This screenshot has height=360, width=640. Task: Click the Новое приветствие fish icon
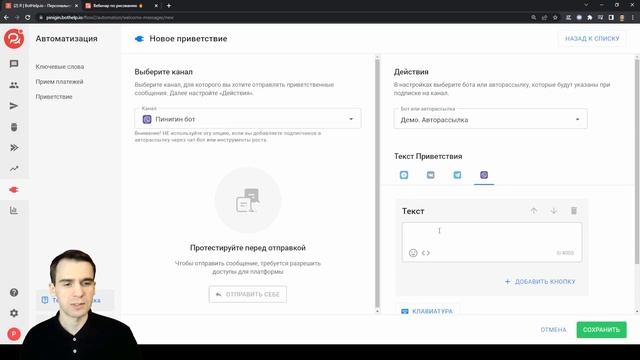[139, 39]
